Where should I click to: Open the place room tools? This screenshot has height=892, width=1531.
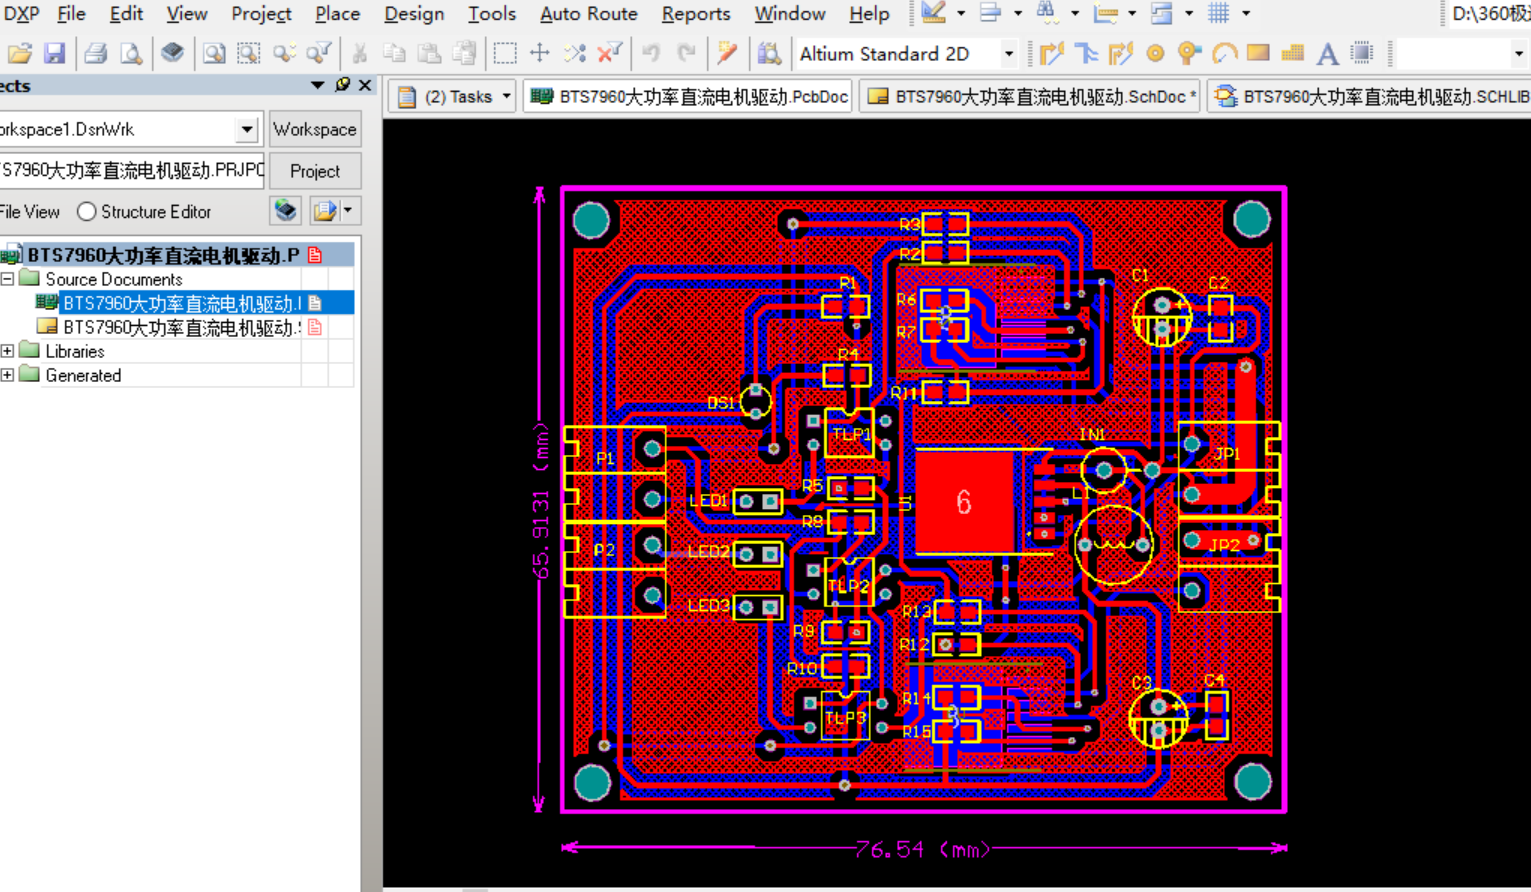1161,13
